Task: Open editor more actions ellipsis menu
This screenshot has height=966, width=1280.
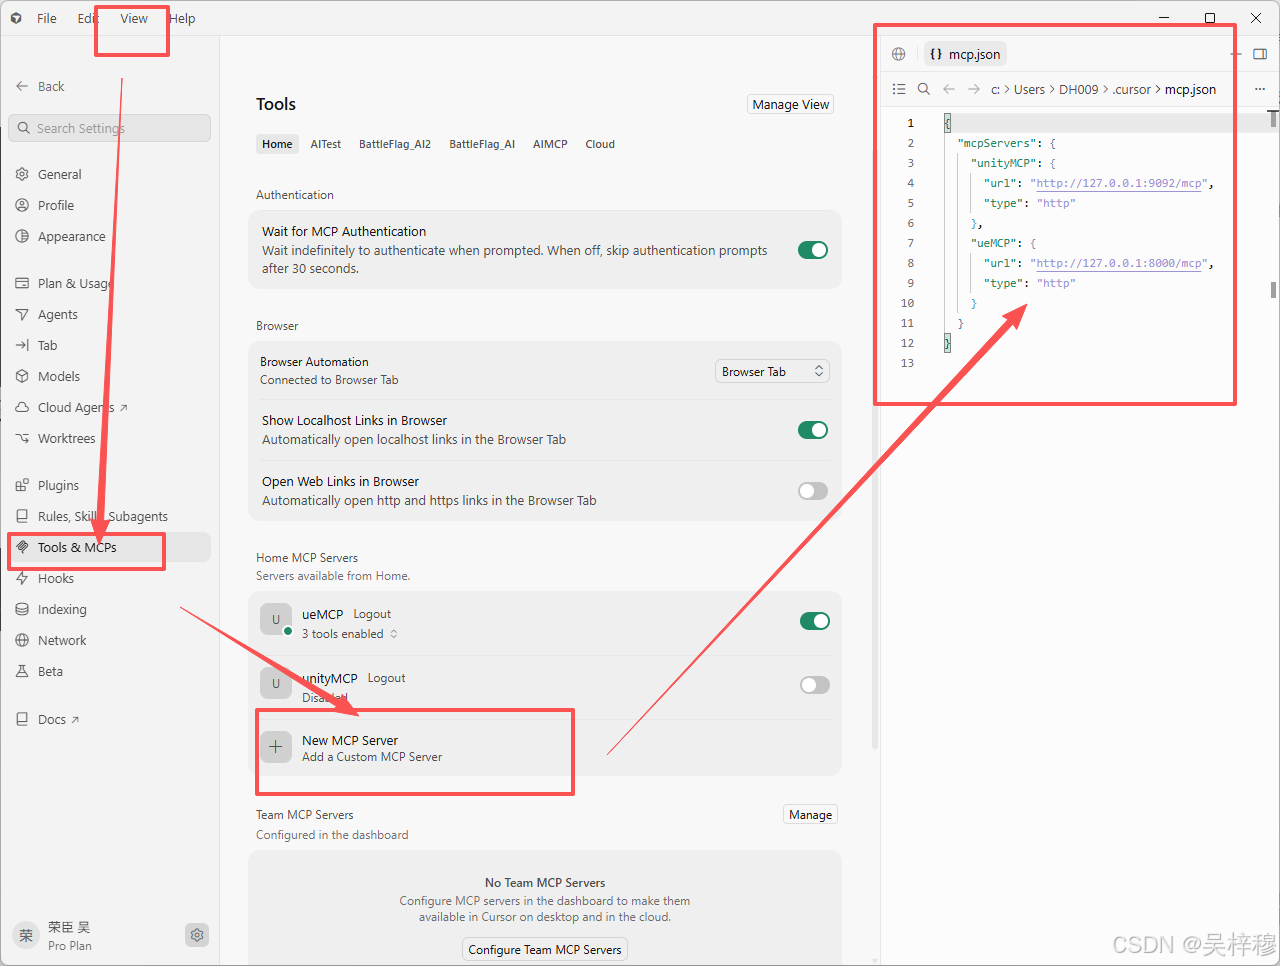Action: coord(1259,89)
